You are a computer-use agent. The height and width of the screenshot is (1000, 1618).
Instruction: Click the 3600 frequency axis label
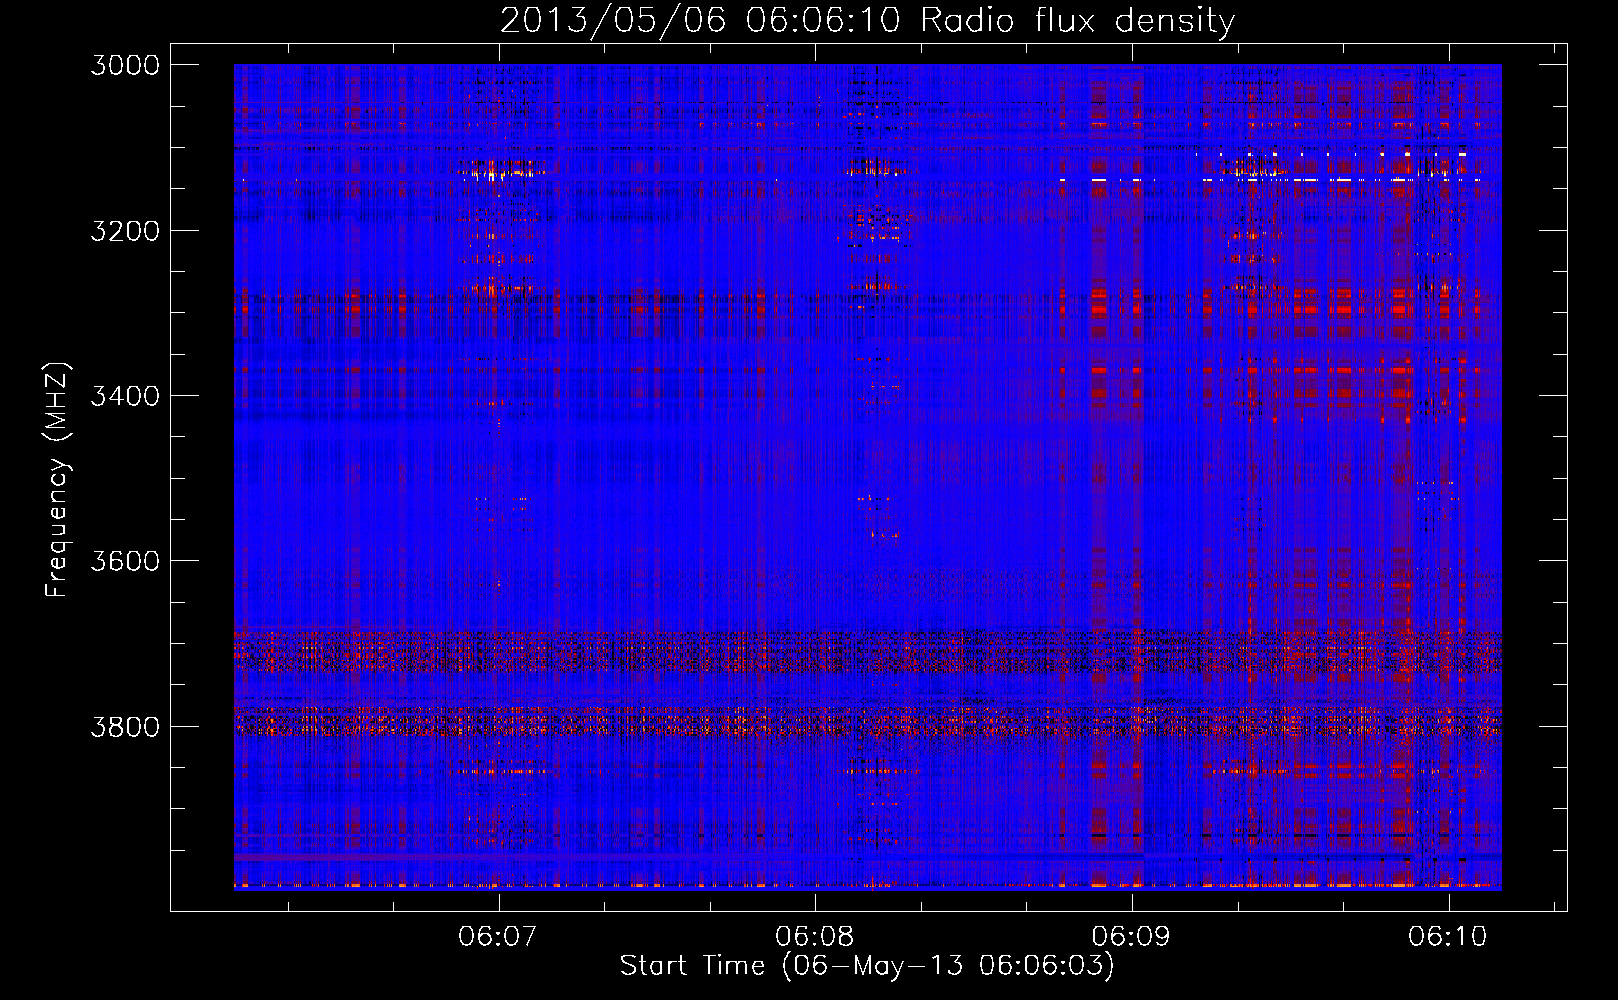click(125, 561)
